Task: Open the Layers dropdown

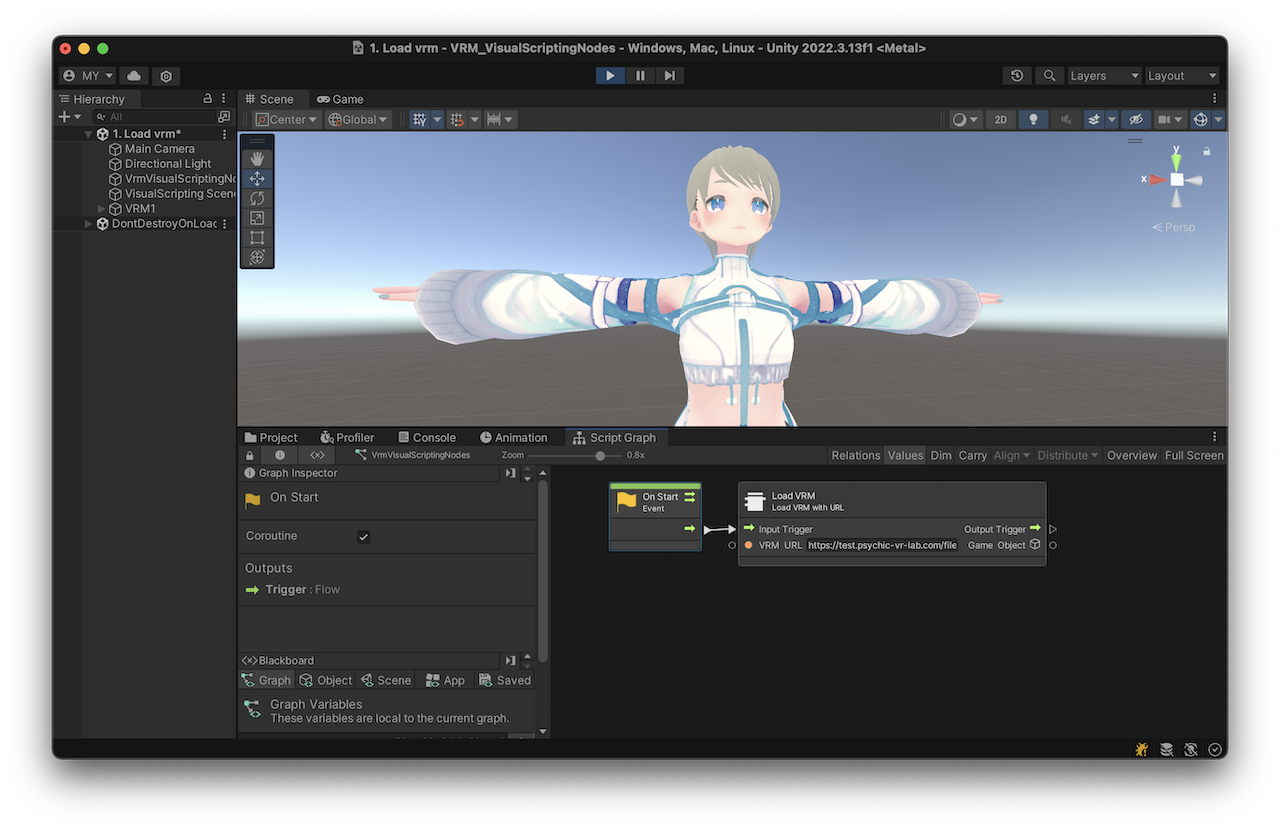Action: click(1104, 76)
